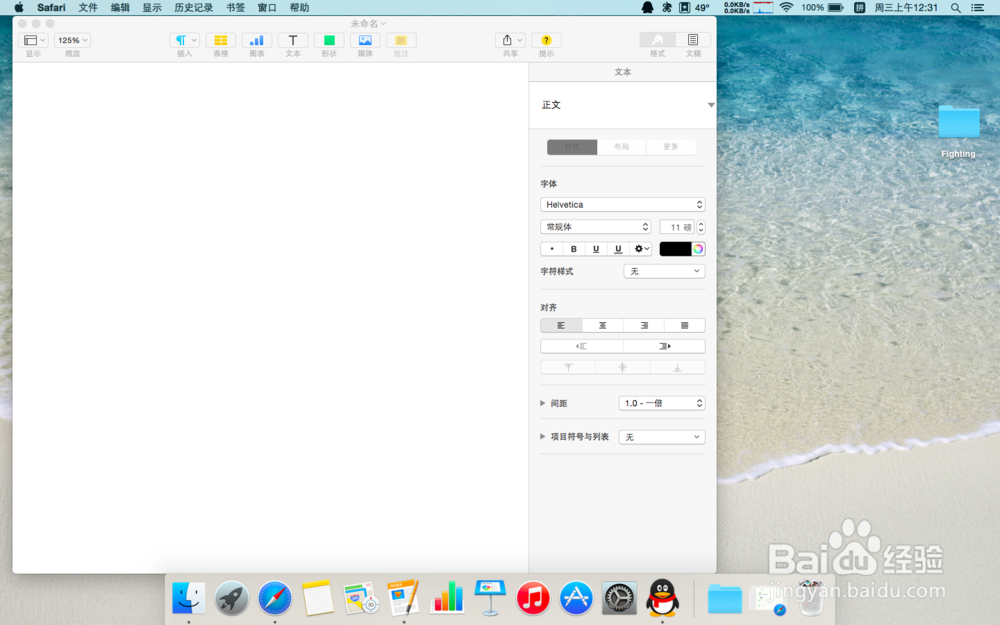The image size is (1000, 625).
Task: Open the color wheel picker
Action: tap(698, 249)
